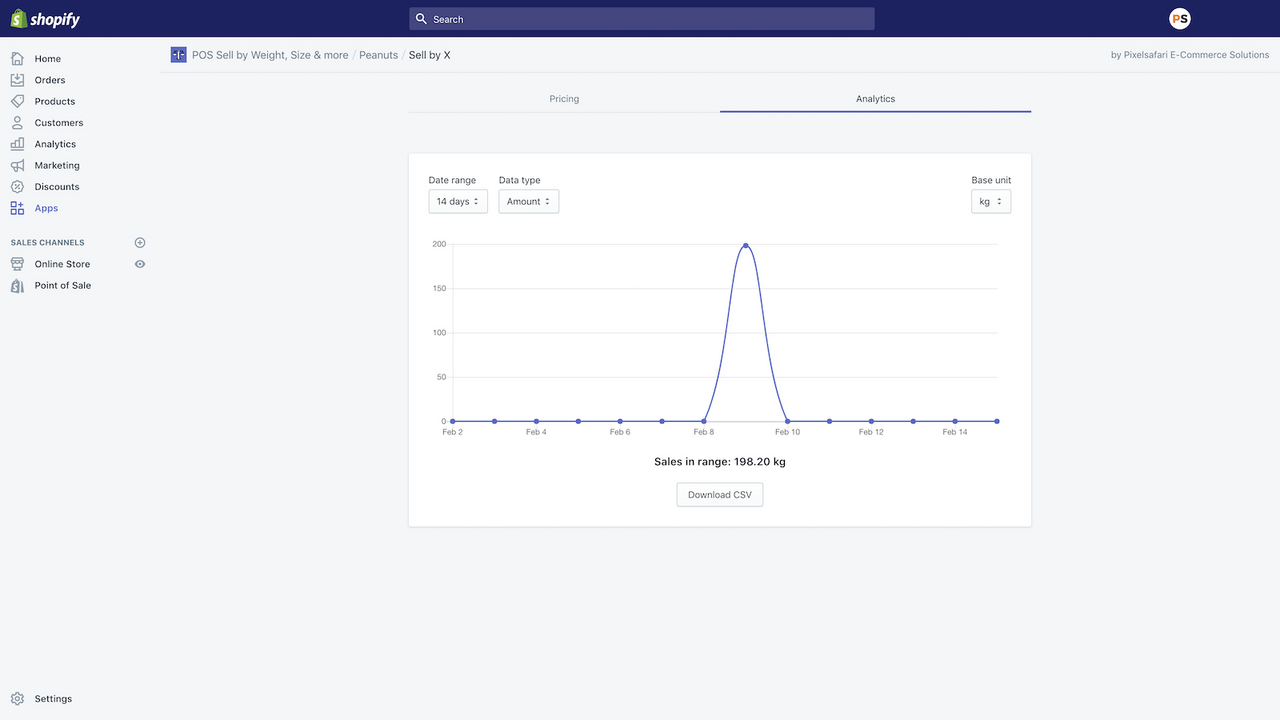Click the Feb 8 data point on the chart line
Image resolution: width=1280 pixels, height=720 pixels.
click(x=704, y=421)
